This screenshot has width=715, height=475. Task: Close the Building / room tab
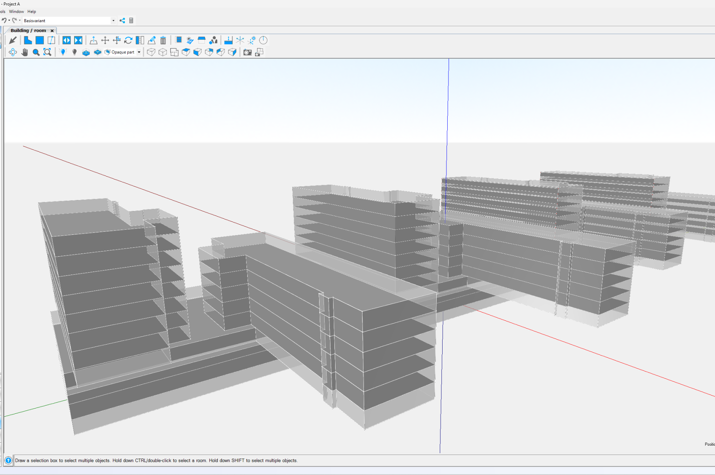[52, 31]
